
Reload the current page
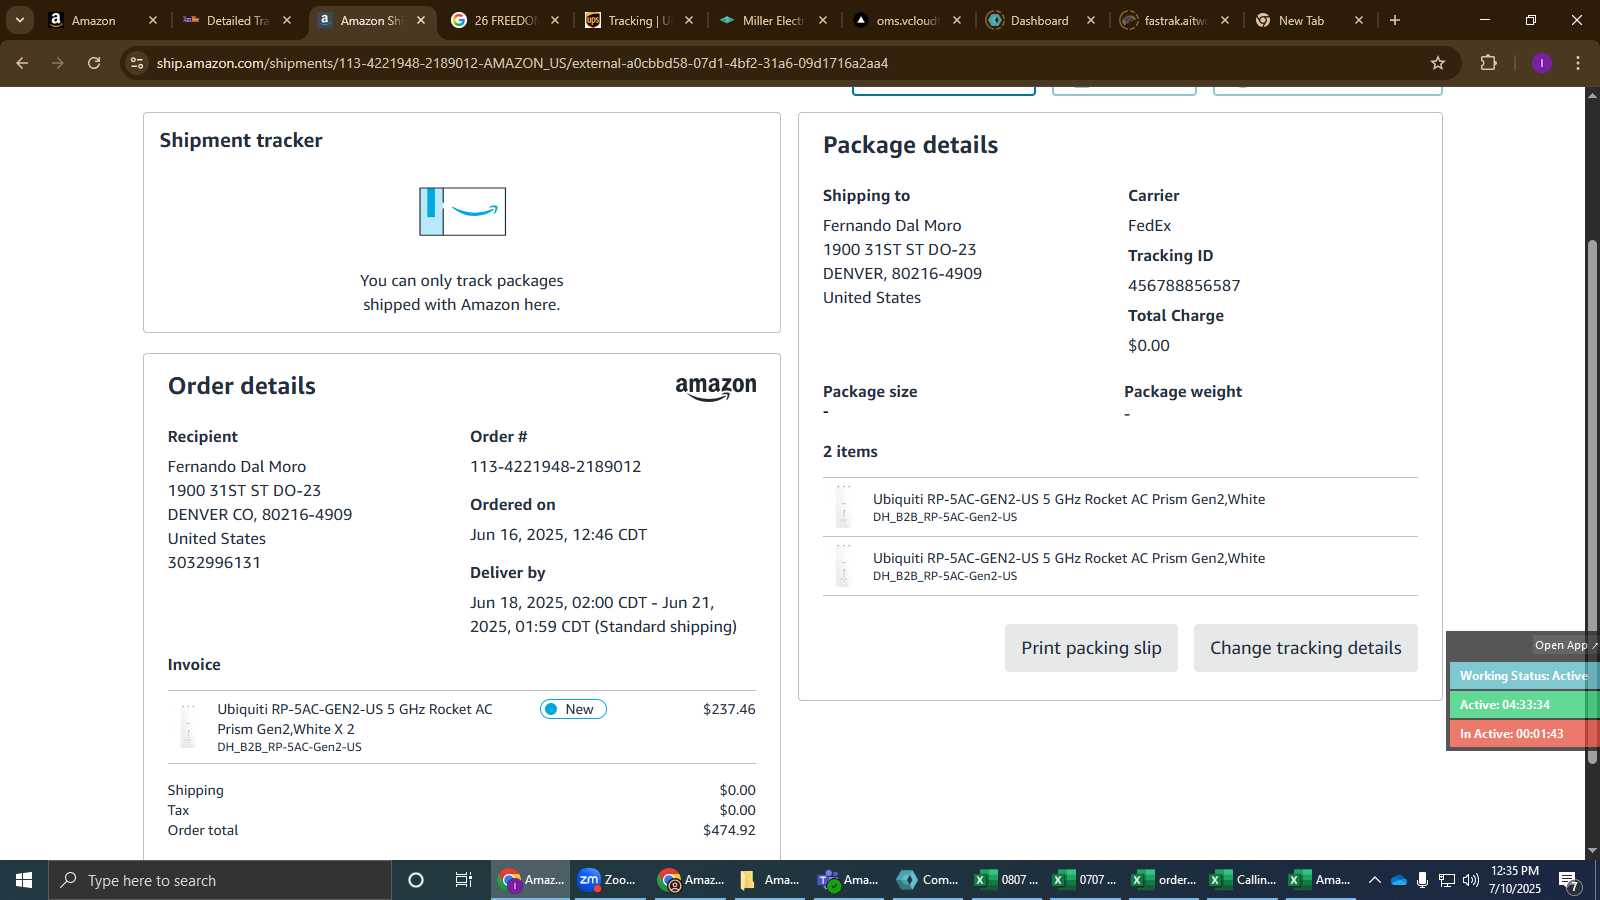pyautogui.click(x=94, y=63)
